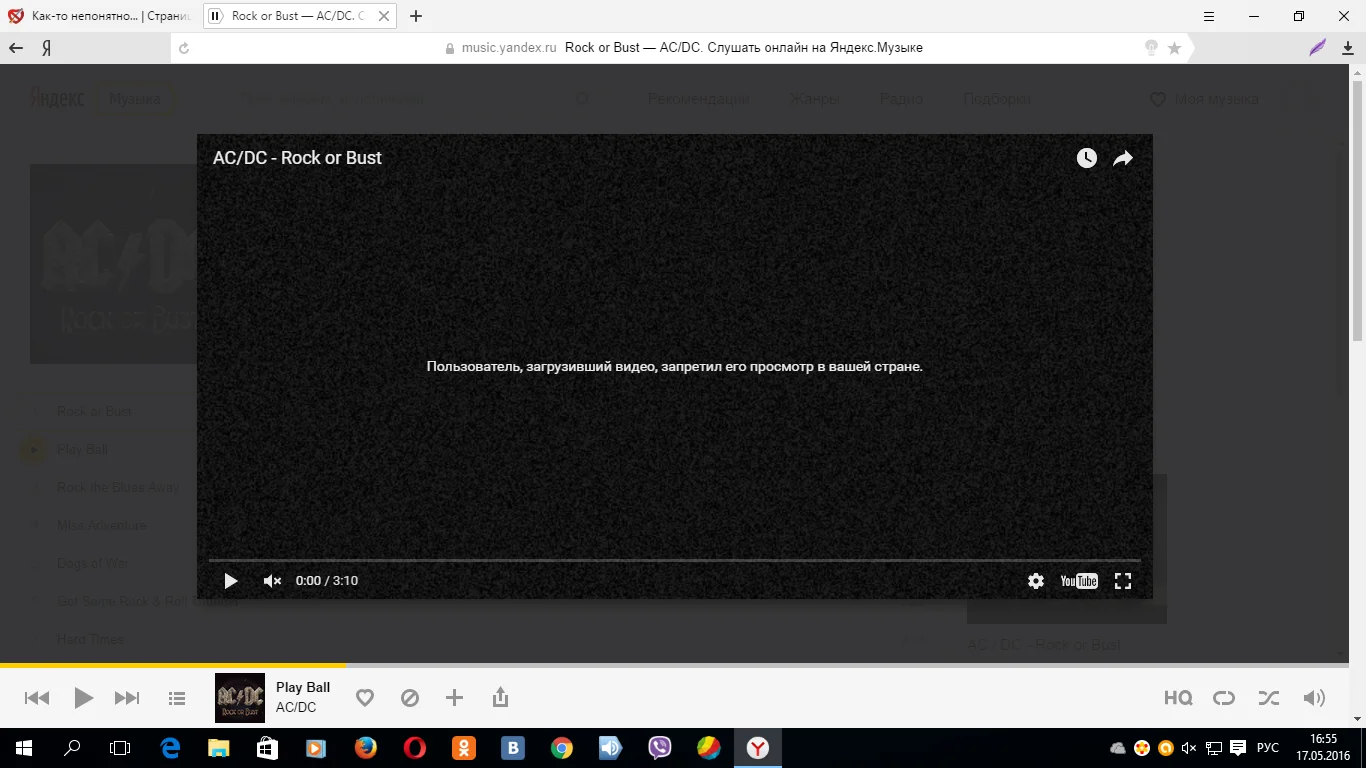Reload the page with refresh icon
The height and width of the screenshot is (768, 1366).
pyautogui.click(x=184, y=48)
